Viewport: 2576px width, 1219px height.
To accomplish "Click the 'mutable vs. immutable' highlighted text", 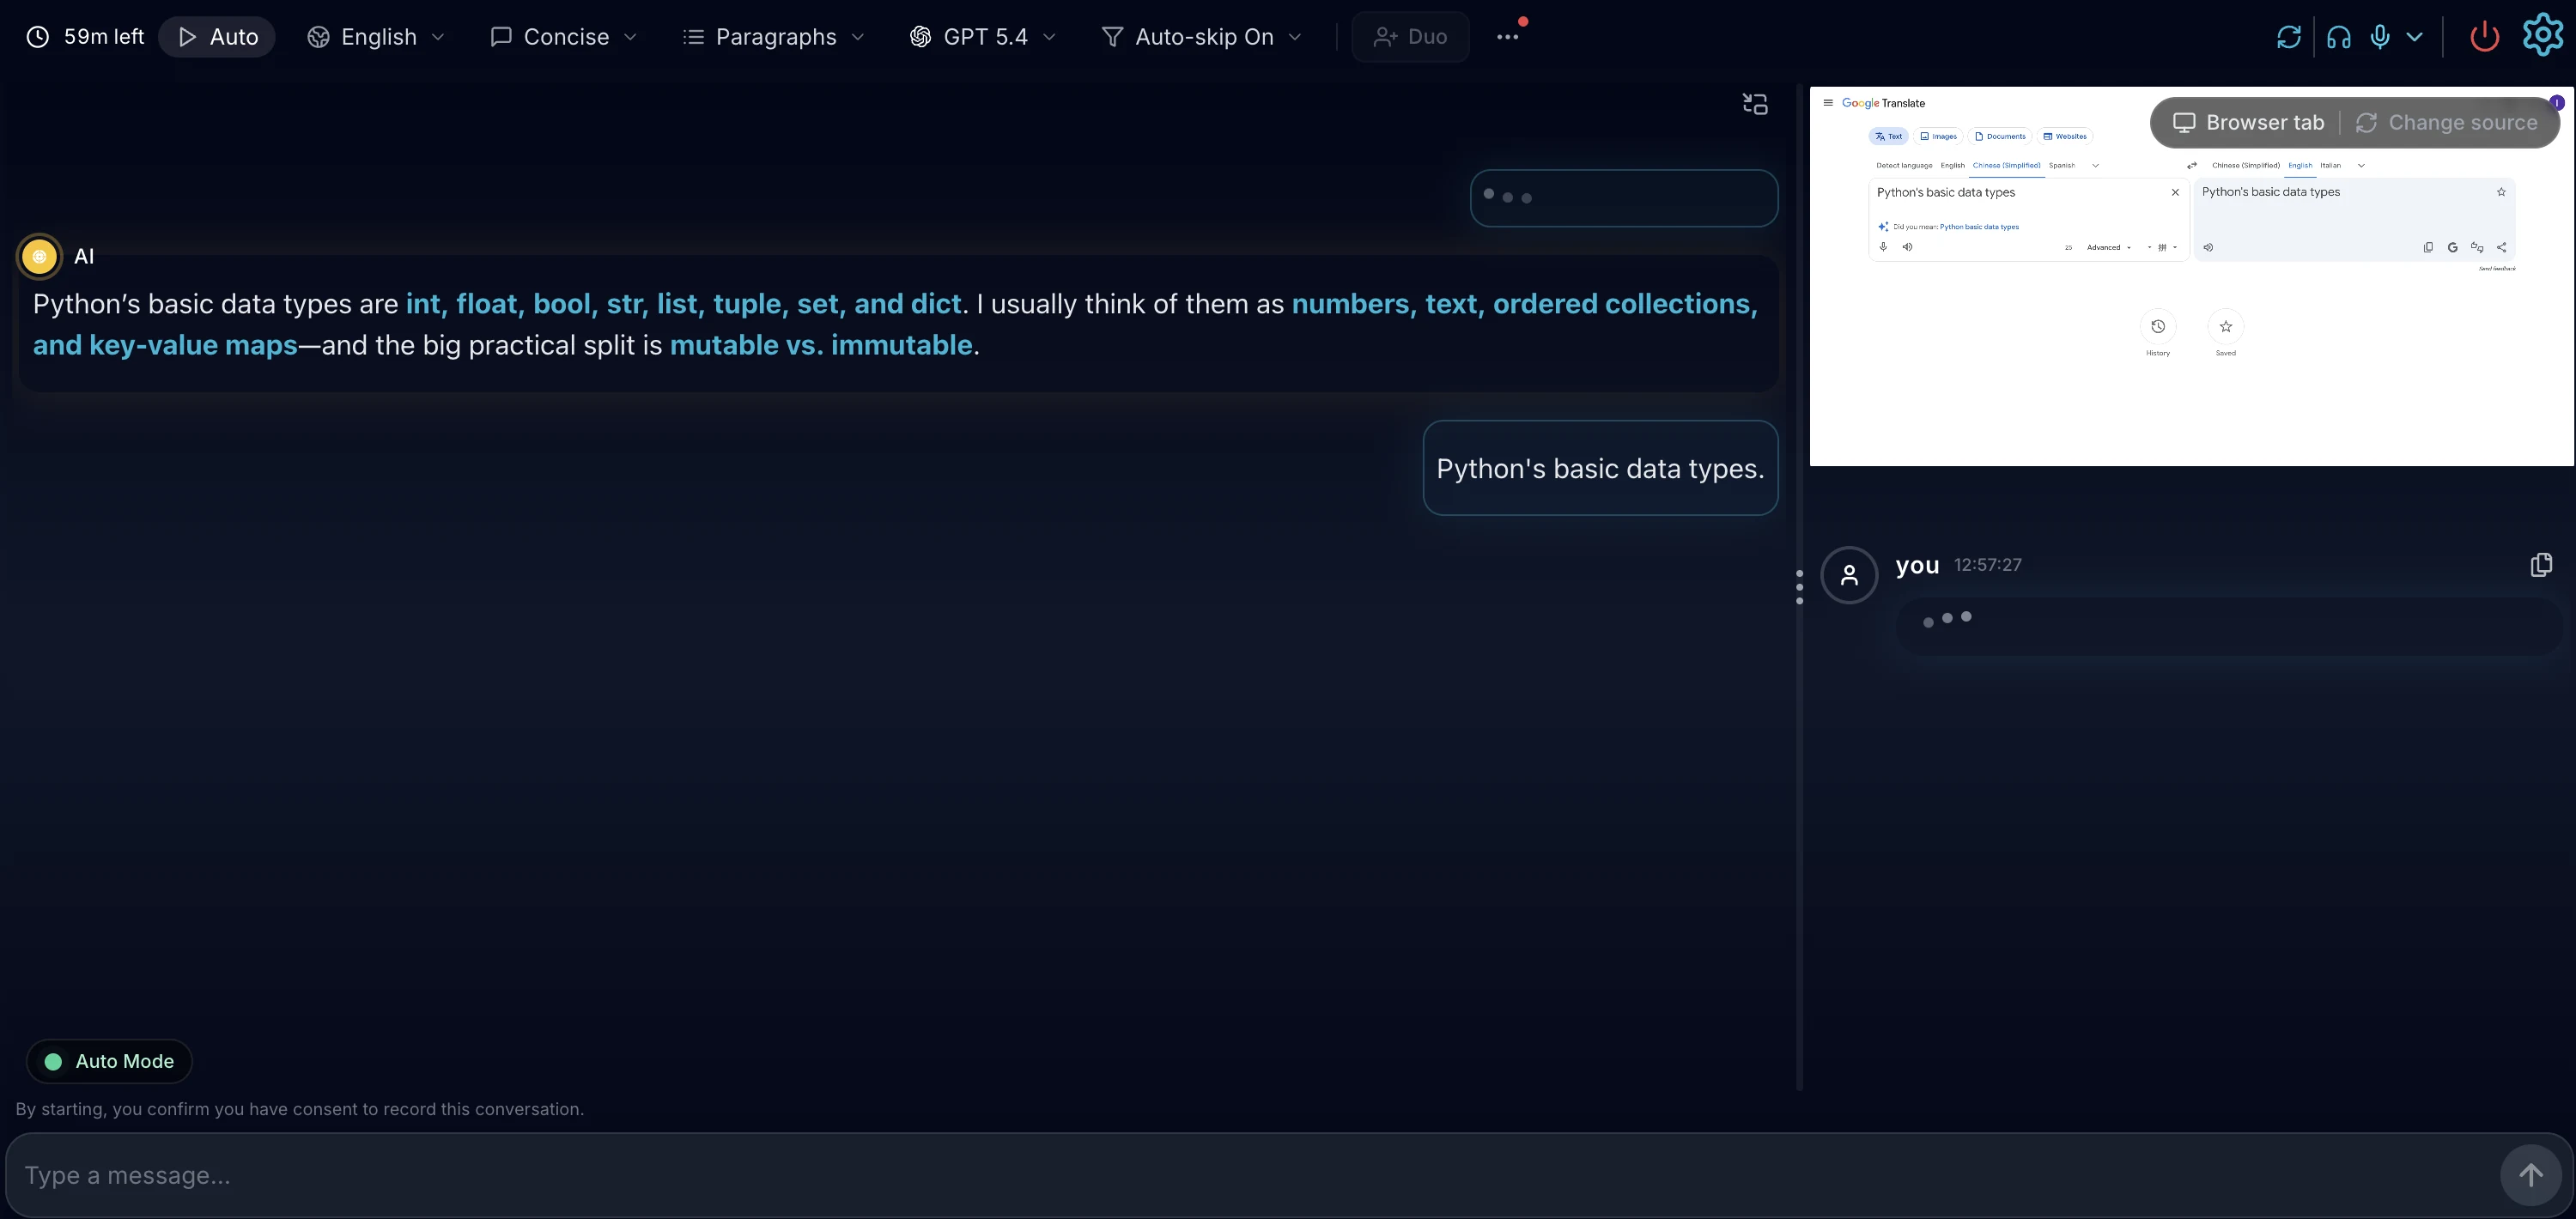I will point(821,345).
